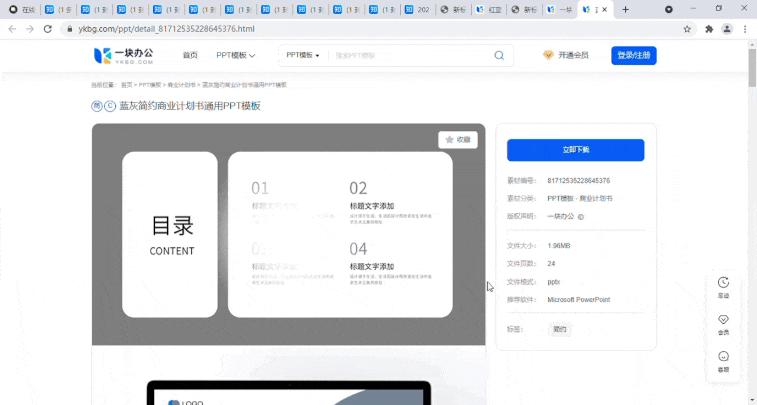Close the active tab with its X
Screen dimensions: 757x405
click(x=604, y=9)
